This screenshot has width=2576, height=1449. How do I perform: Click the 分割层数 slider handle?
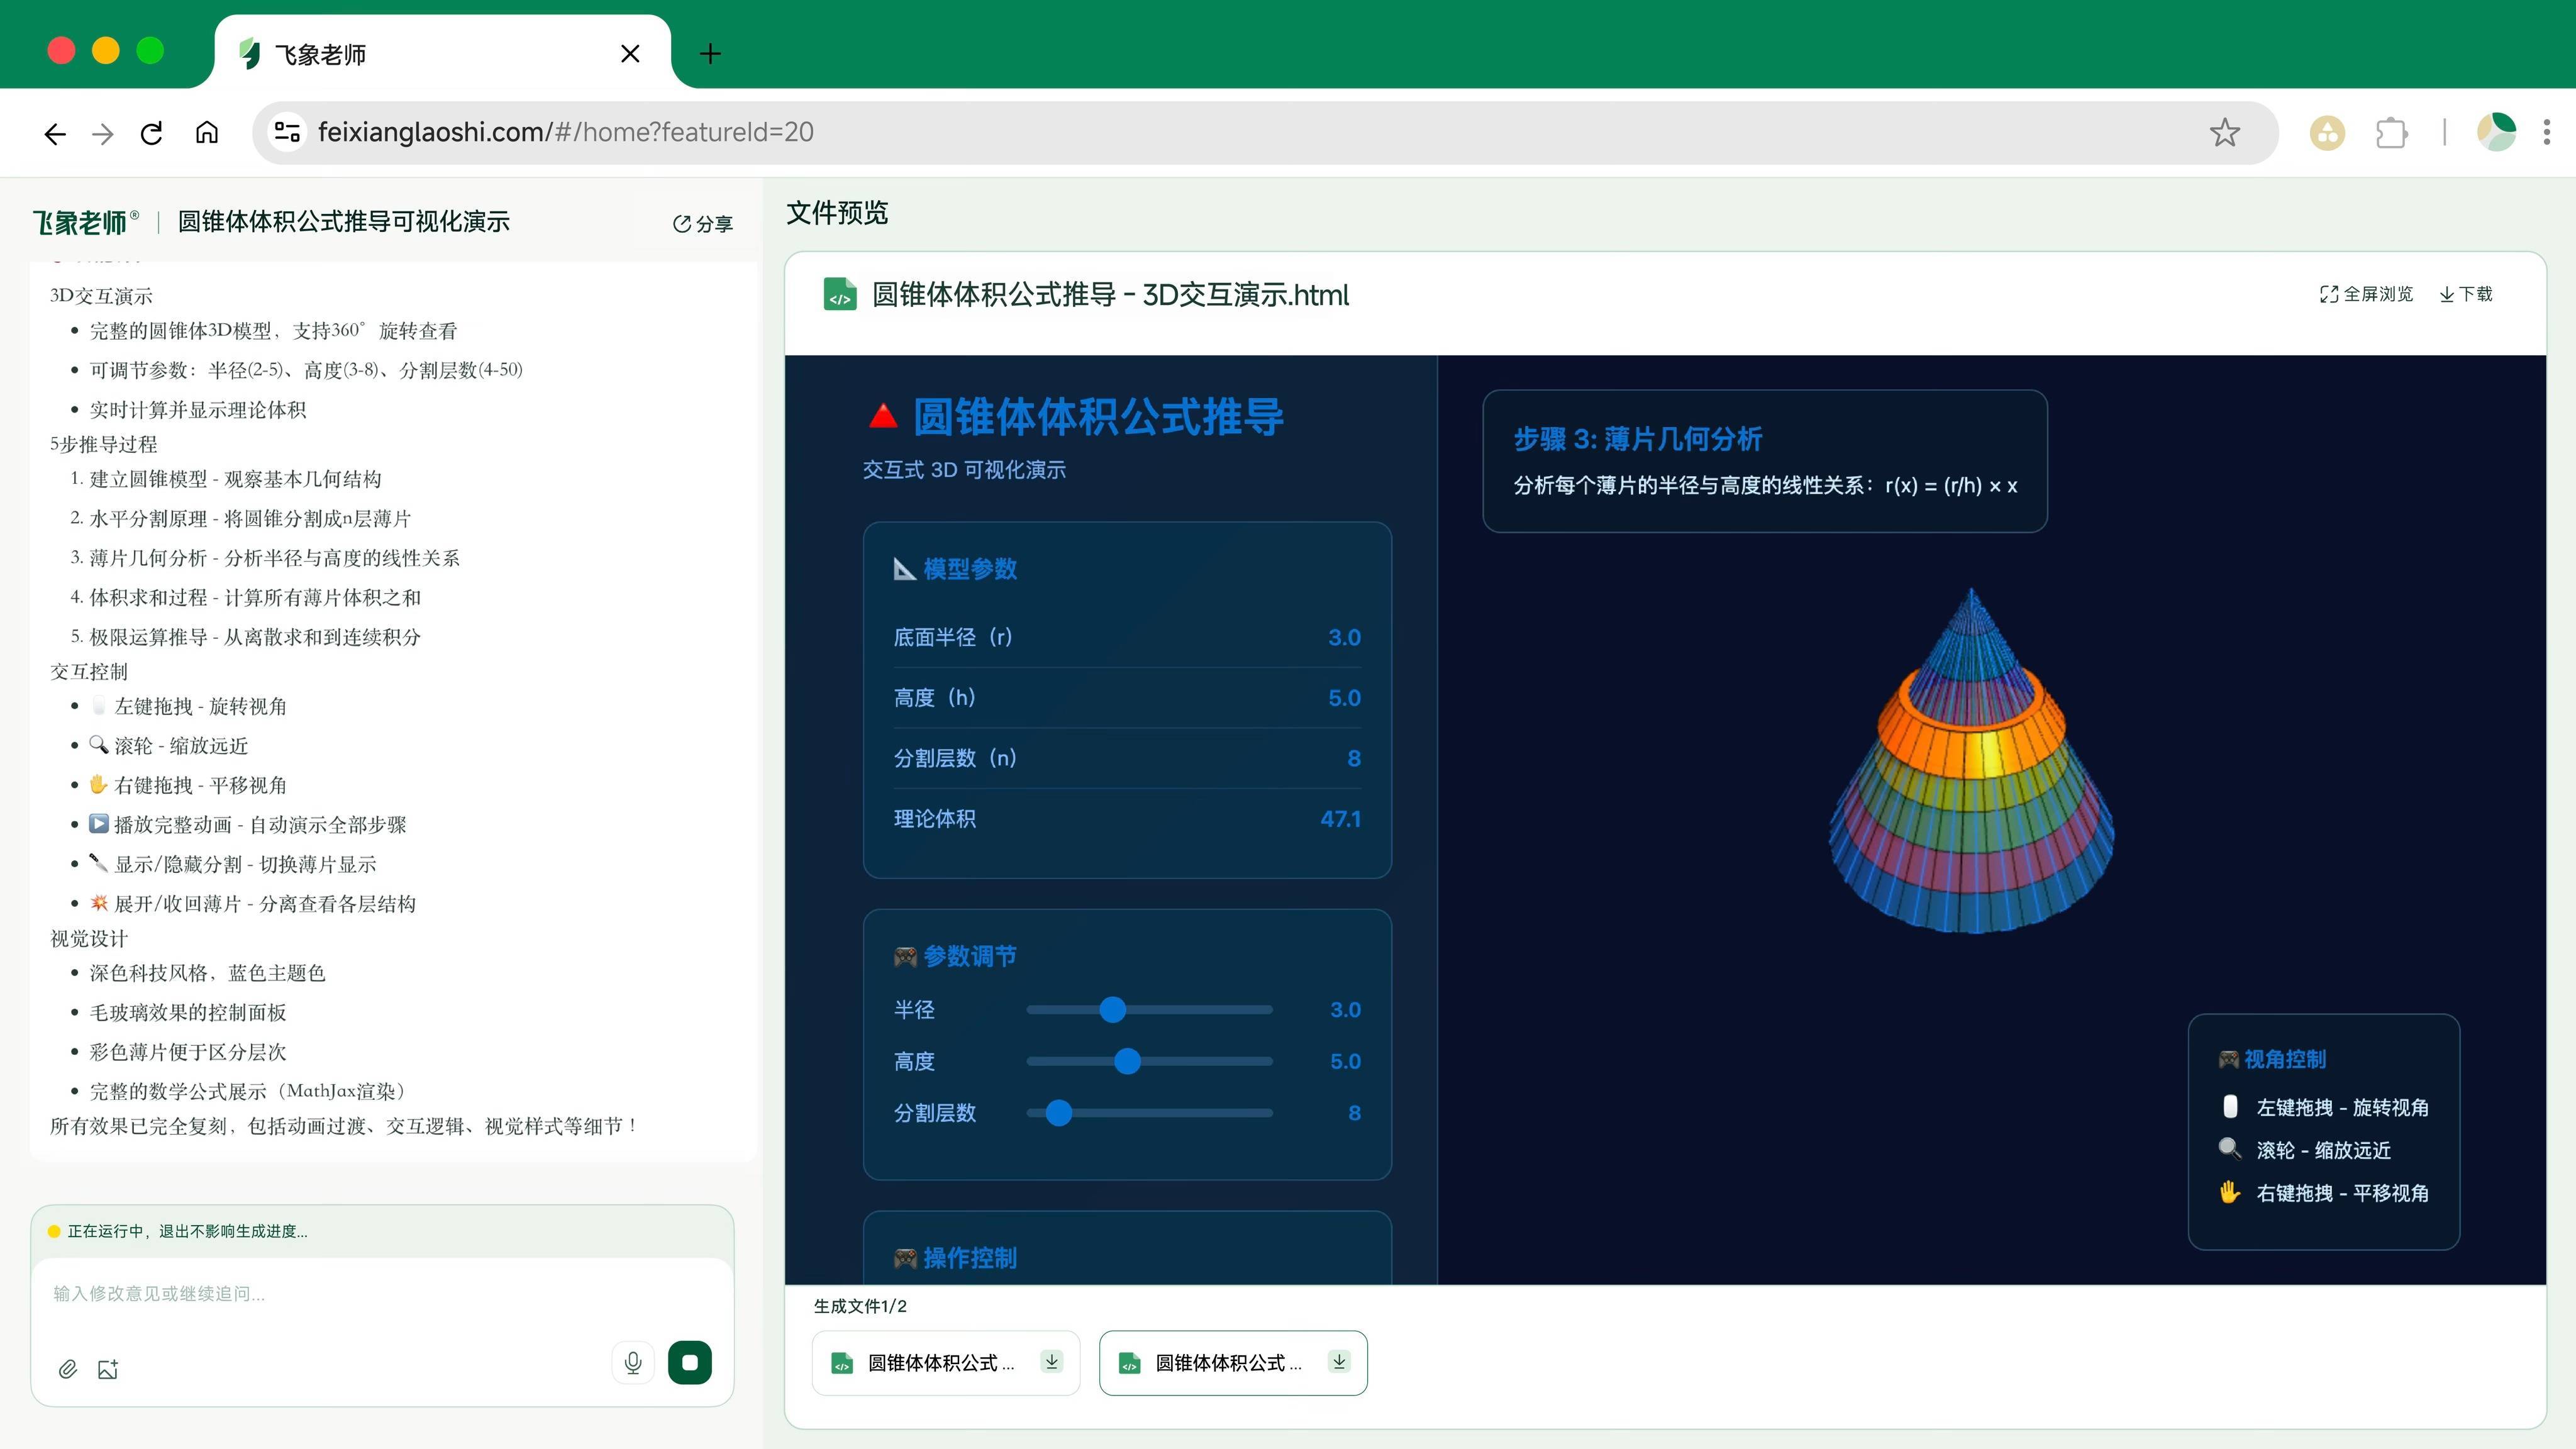click(1059, 1112)
